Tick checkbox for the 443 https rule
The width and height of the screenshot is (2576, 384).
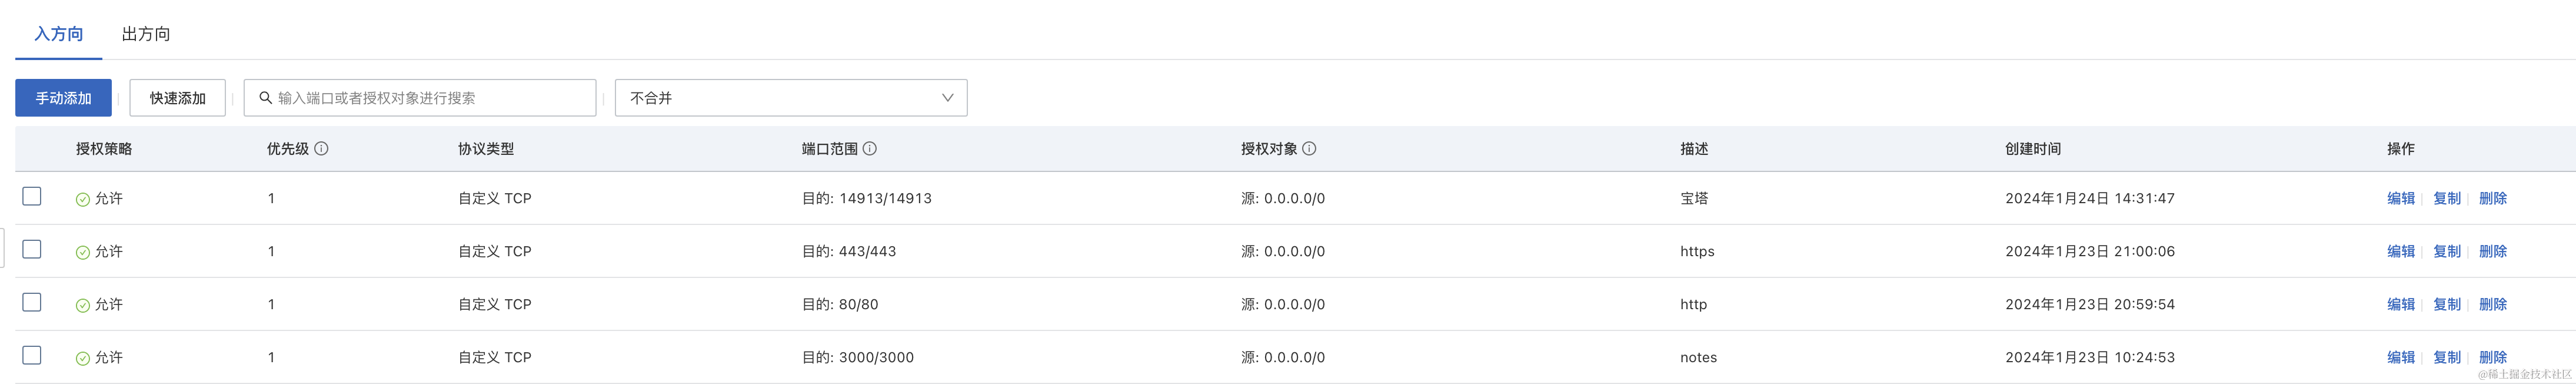tap(32, 249)
